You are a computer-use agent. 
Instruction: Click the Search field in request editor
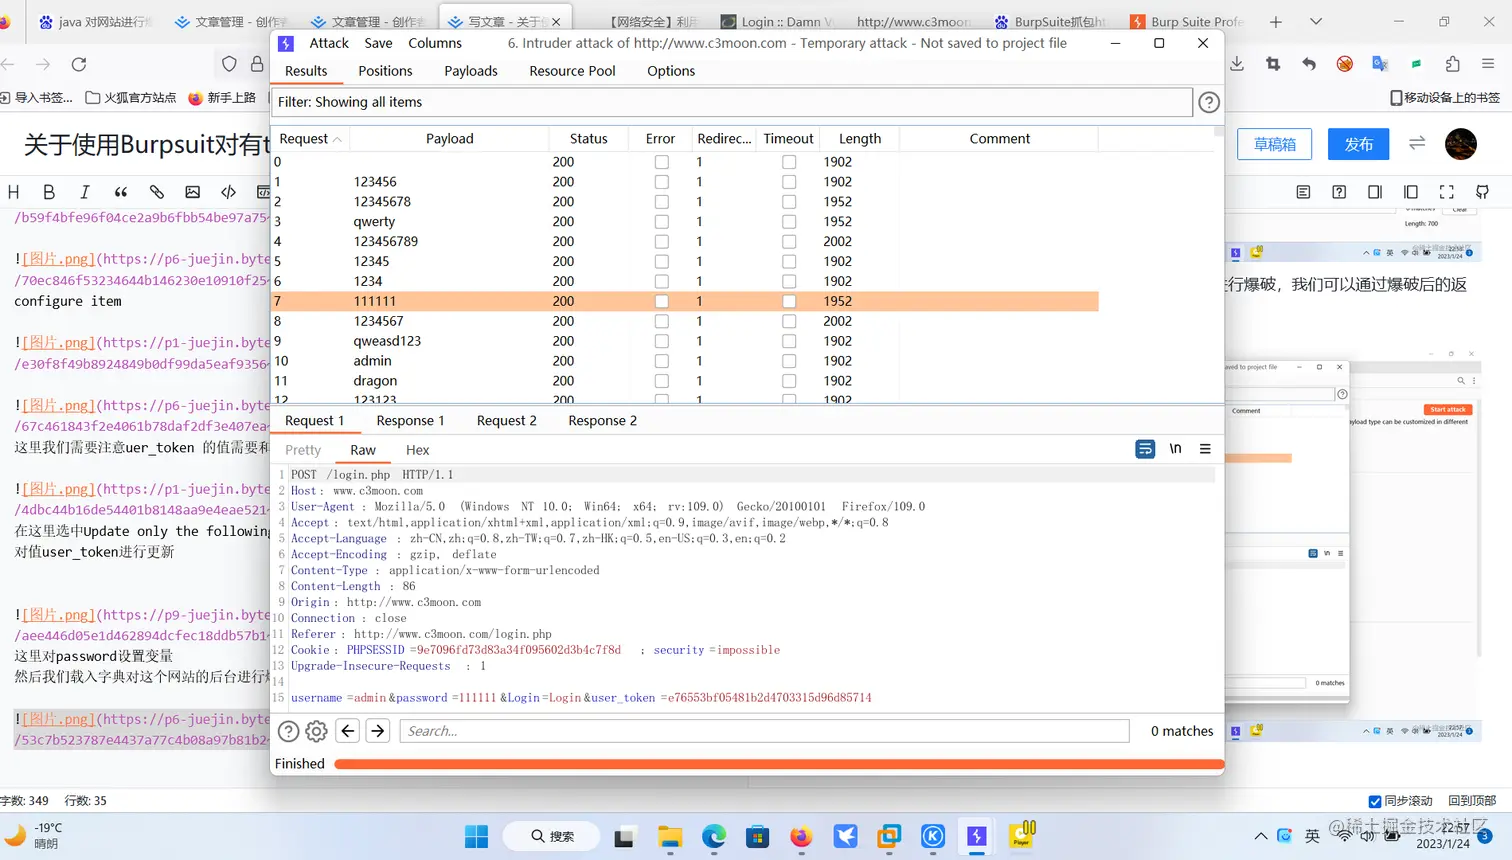(765, 731)
